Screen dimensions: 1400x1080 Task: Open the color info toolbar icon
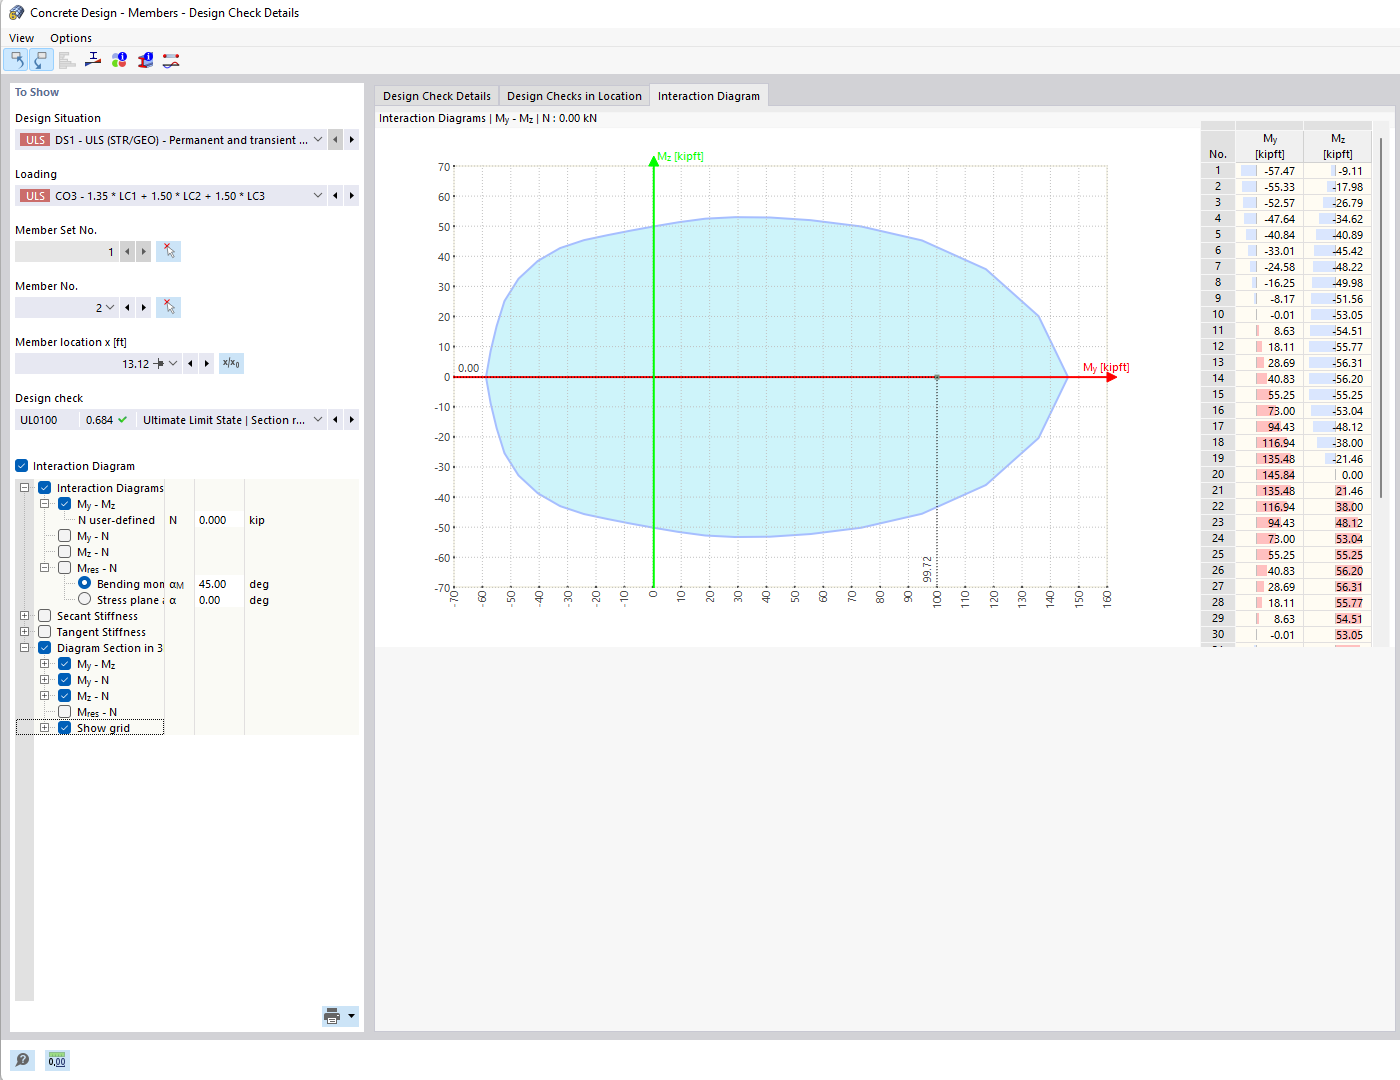(x=119, y=59)
